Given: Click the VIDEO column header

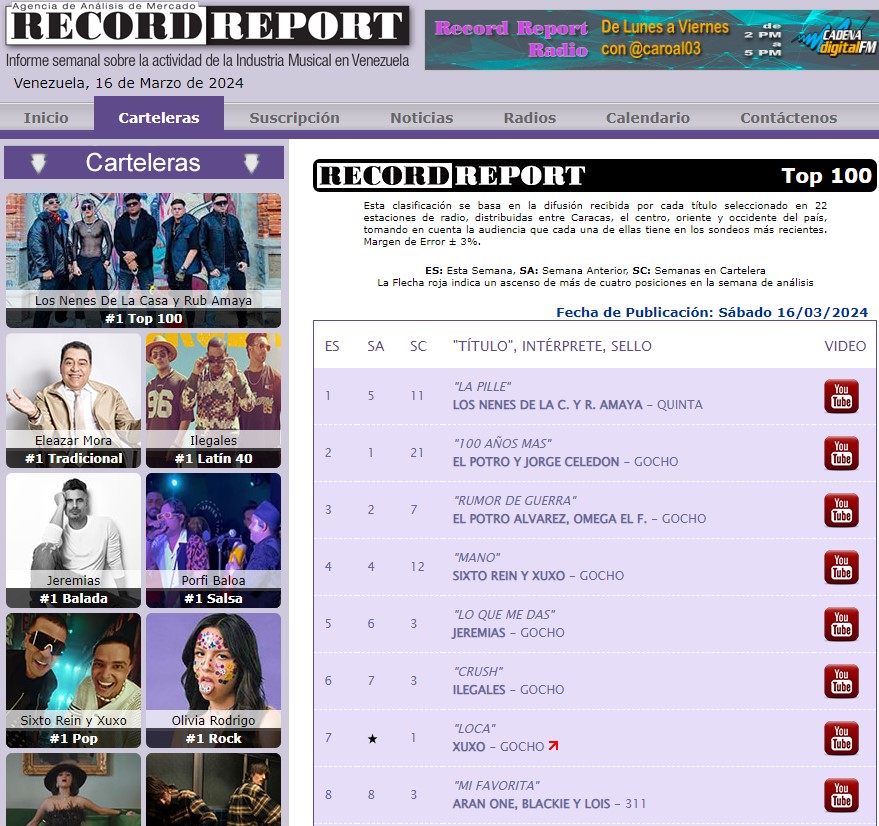Looking at the screenshot, I should pos(845,346).
